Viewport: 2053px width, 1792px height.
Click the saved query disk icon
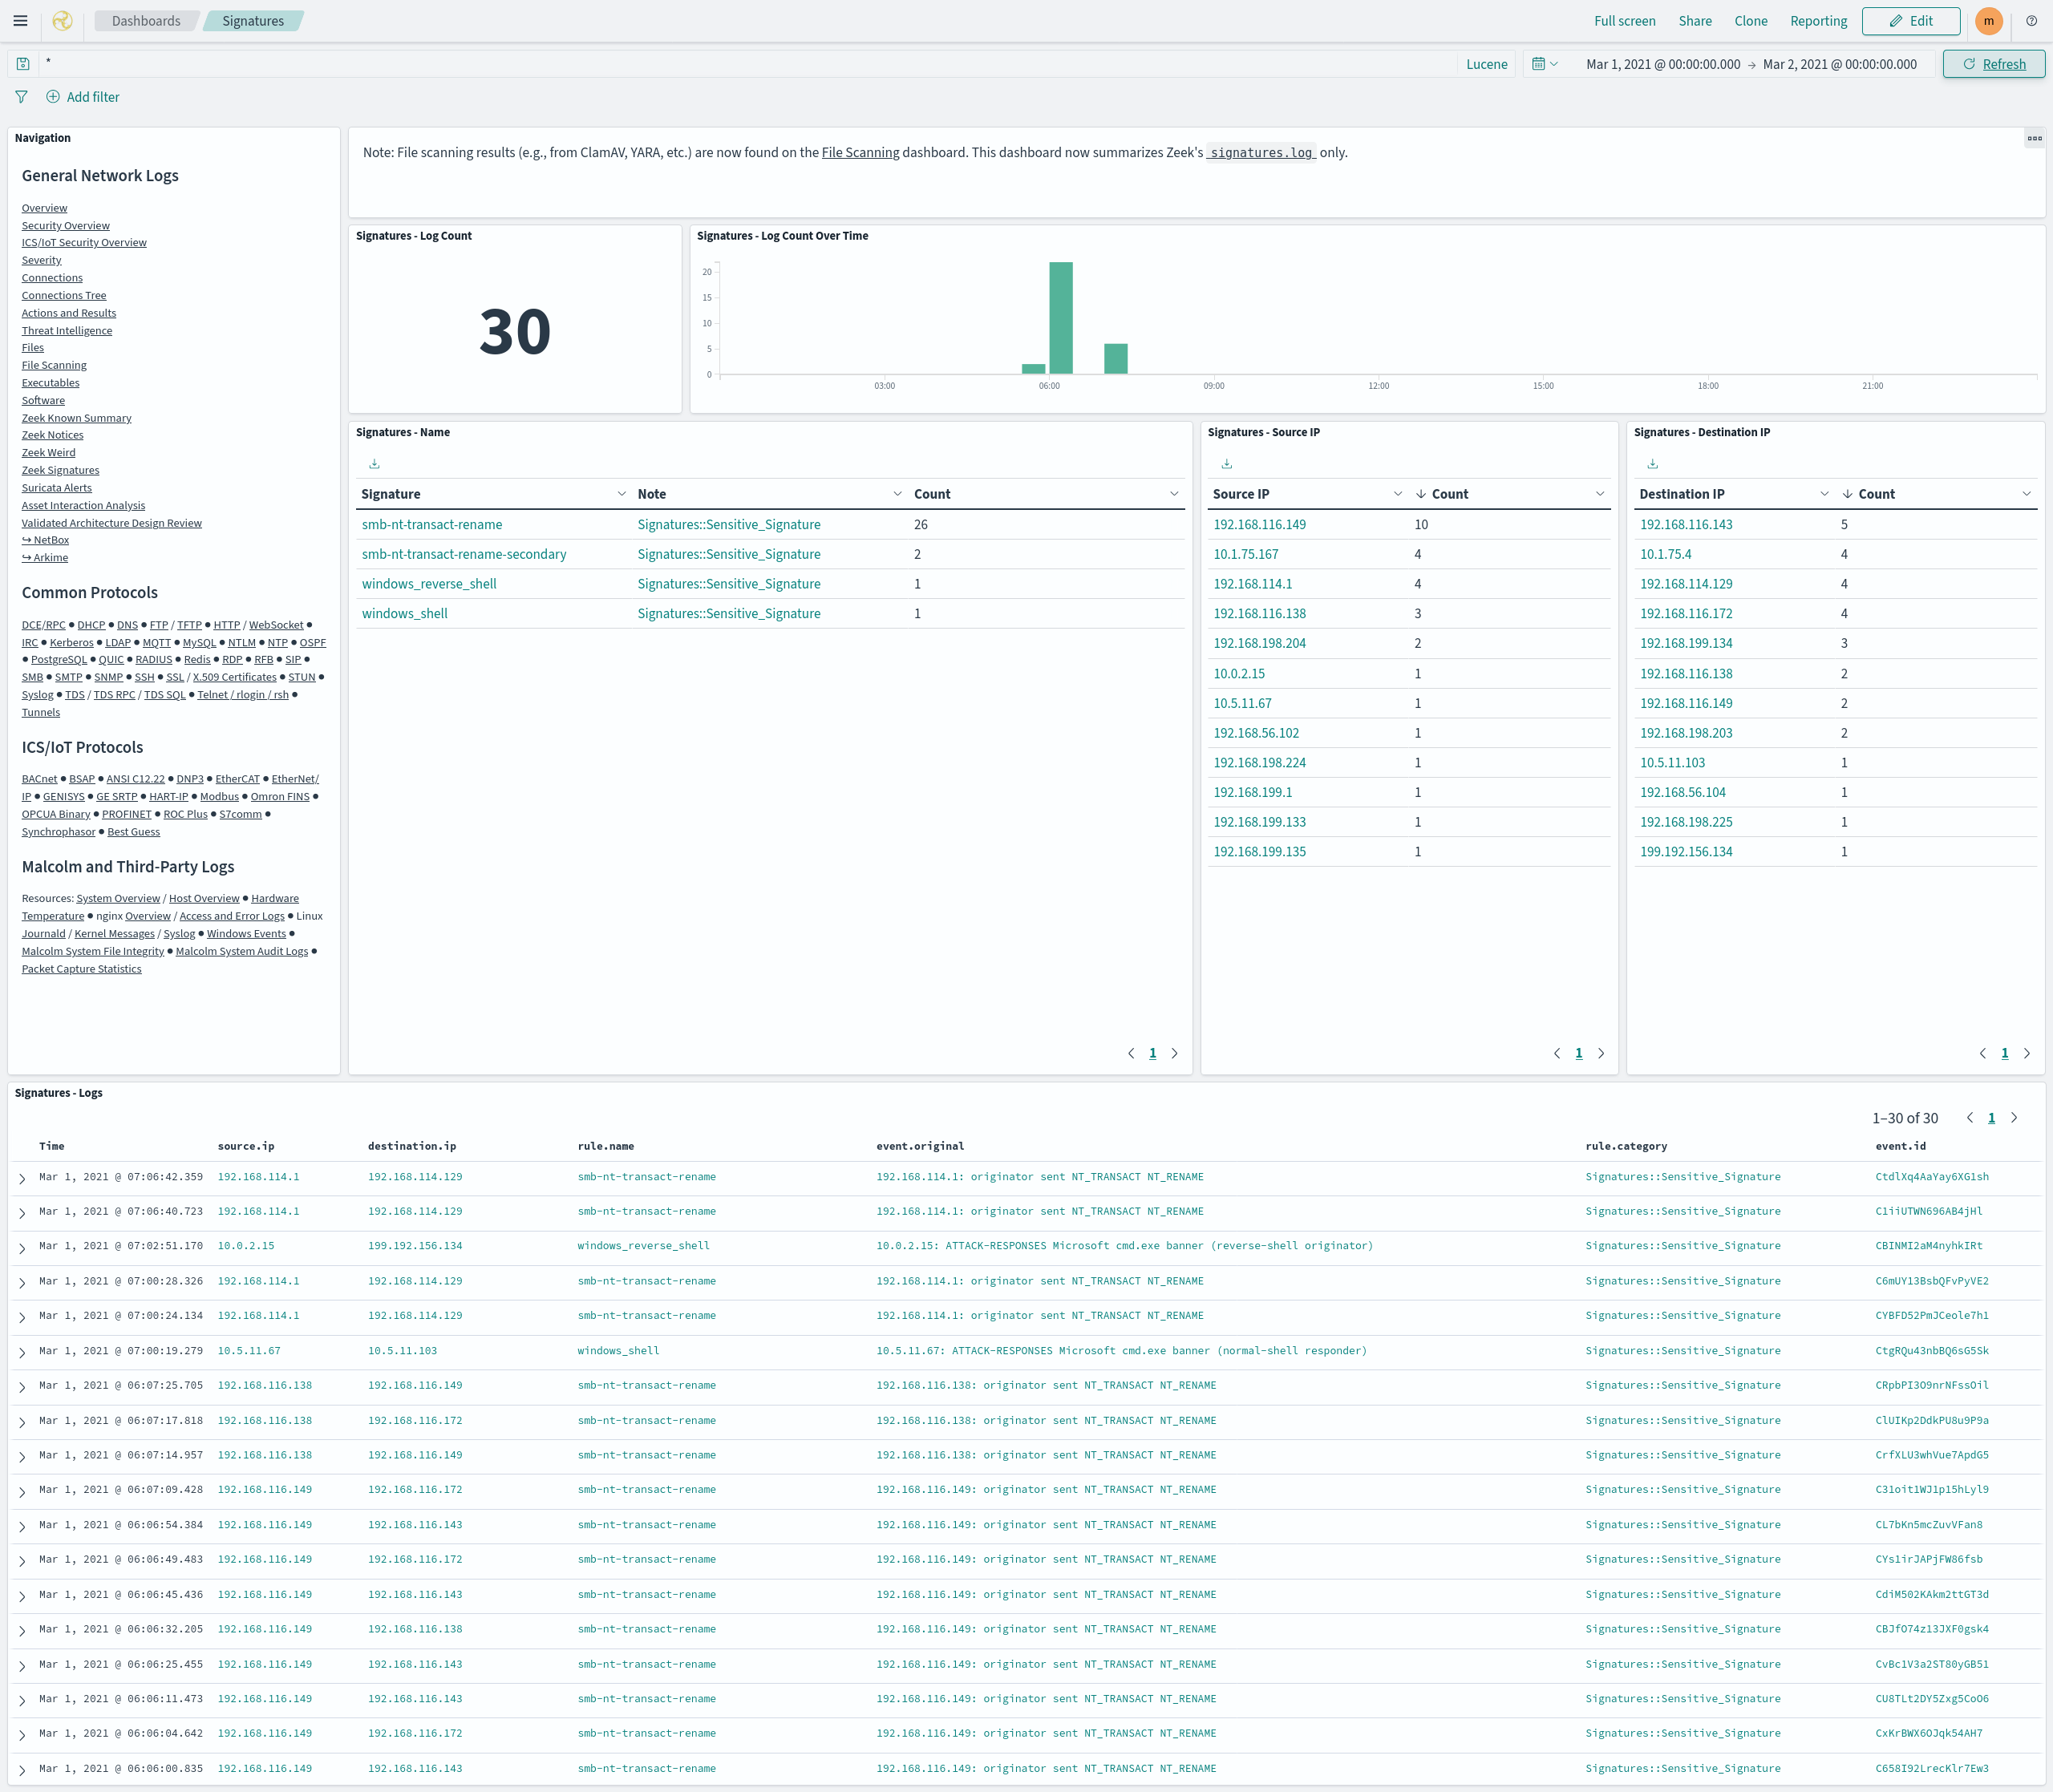(x=23, y=64)
